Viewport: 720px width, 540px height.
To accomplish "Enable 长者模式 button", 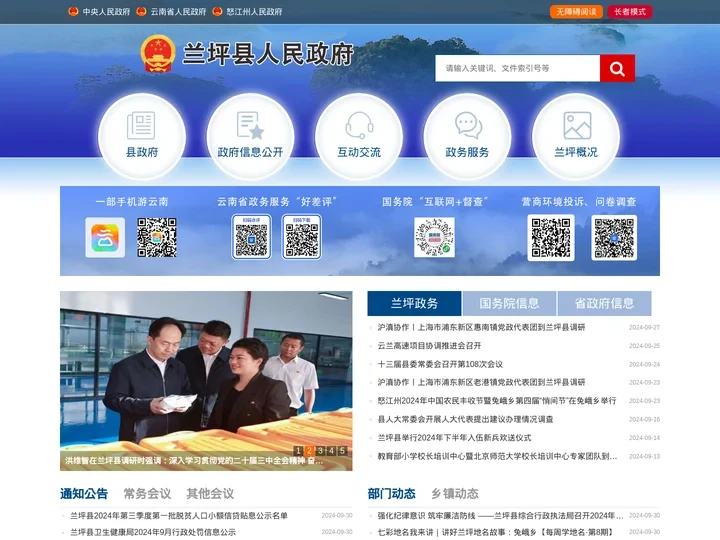I will pyautogui.click(x=630, y=11).
